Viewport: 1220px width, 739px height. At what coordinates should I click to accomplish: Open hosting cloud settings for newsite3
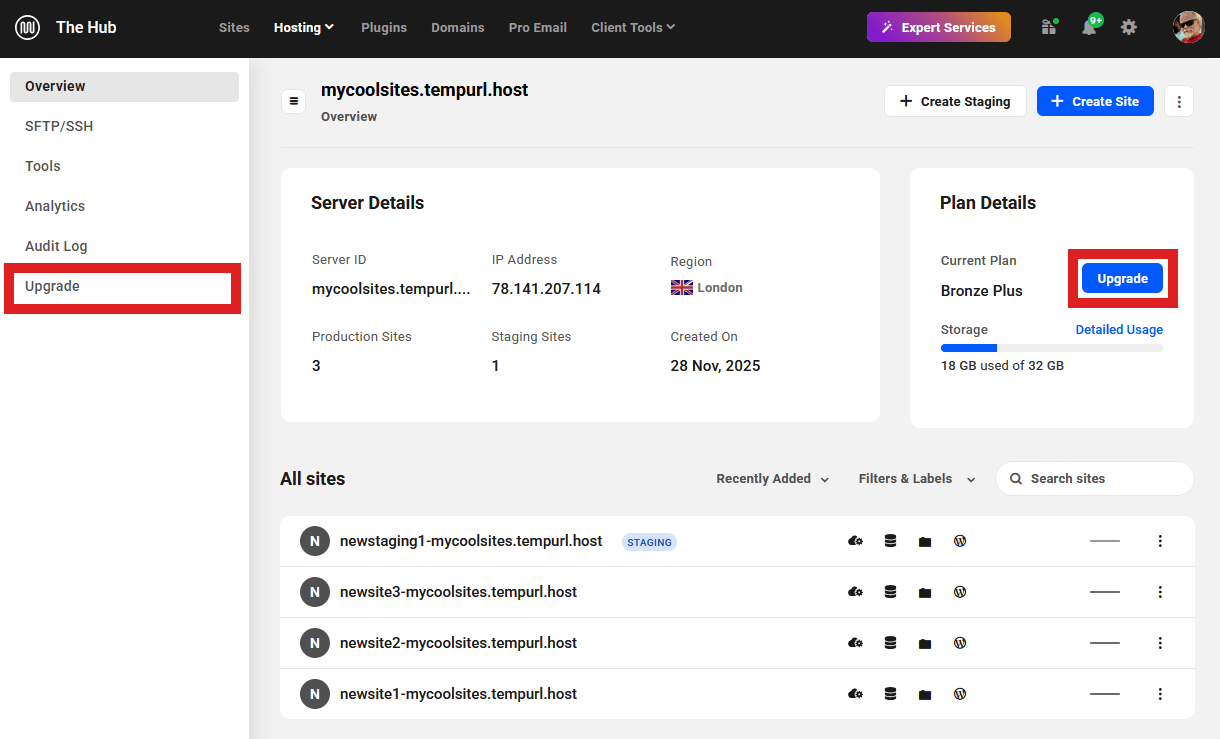tap(855, 592)
